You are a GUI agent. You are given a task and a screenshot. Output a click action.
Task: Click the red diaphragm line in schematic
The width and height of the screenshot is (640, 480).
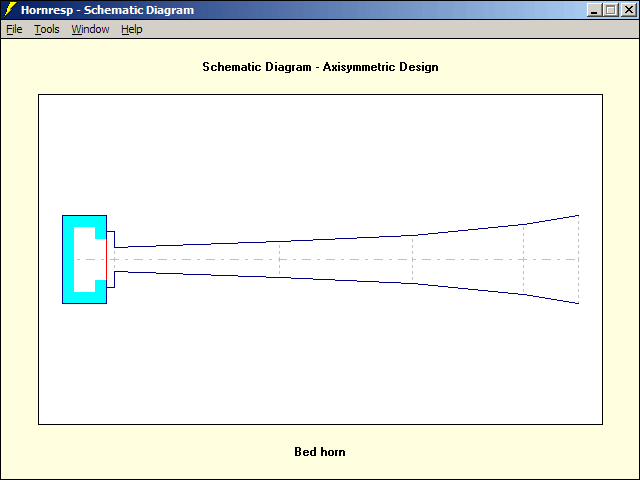pyautogui.click(x=107, y=259)
